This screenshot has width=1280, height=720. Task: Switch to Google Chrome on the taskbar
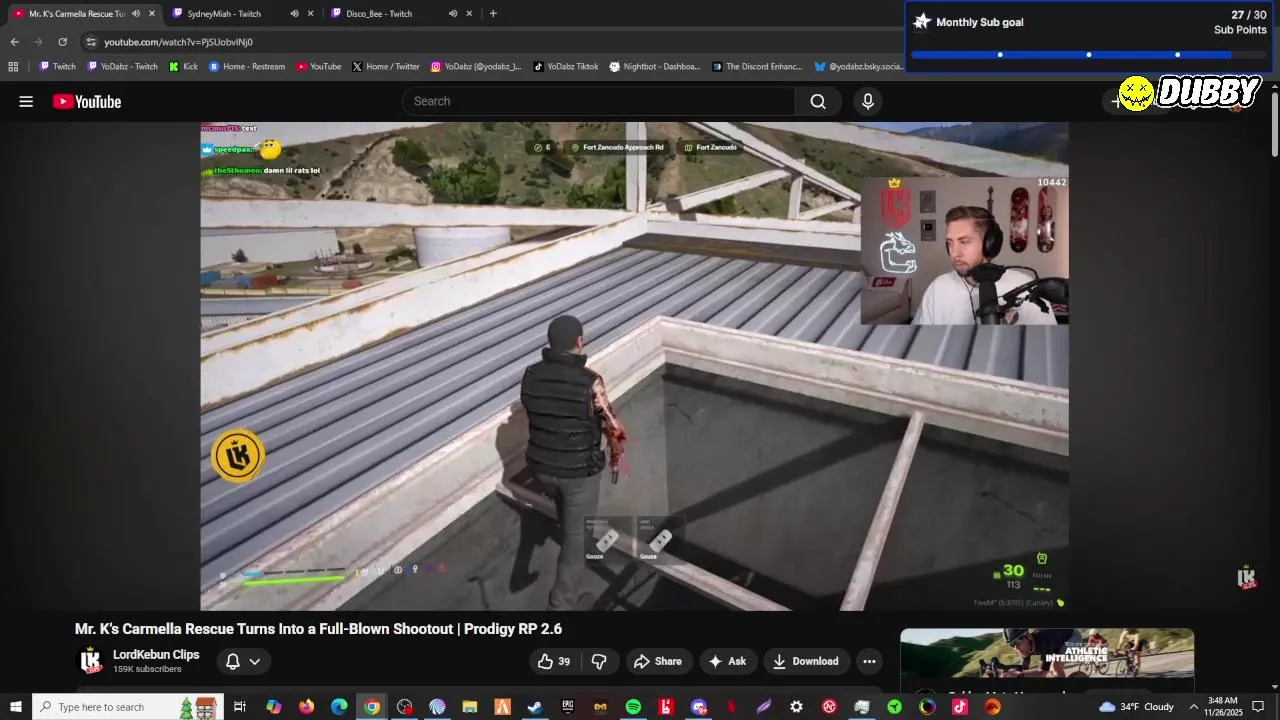click(x=372, y=707)
